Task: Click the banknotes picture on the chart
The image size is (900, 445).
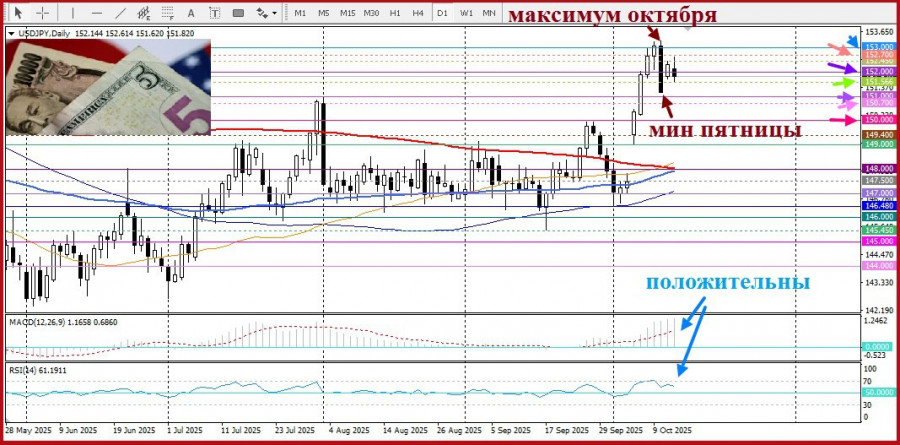Action: (x=108, y=87)
